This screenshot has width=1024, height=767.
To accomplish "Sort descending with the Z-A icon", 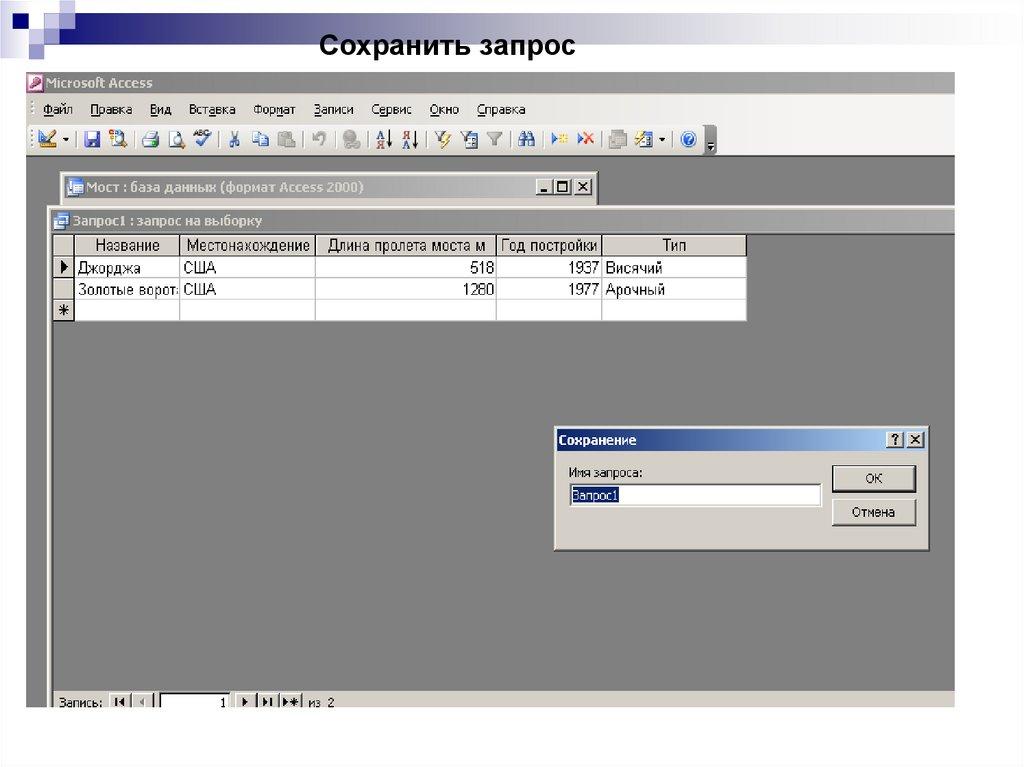I will [x=409, y=140].
